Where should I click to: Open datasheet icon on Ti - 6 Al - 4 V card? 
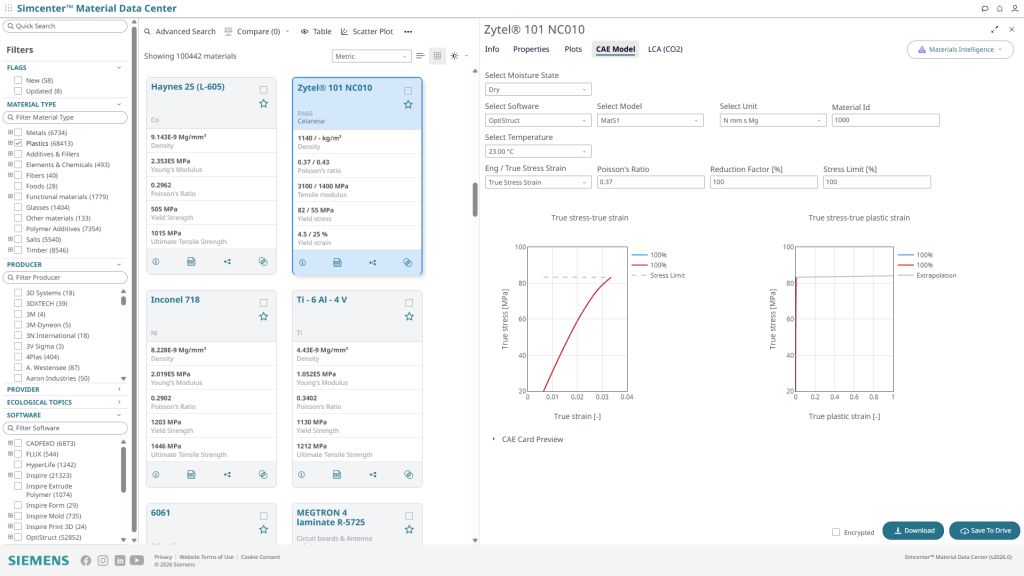click(x=336, y=475)
